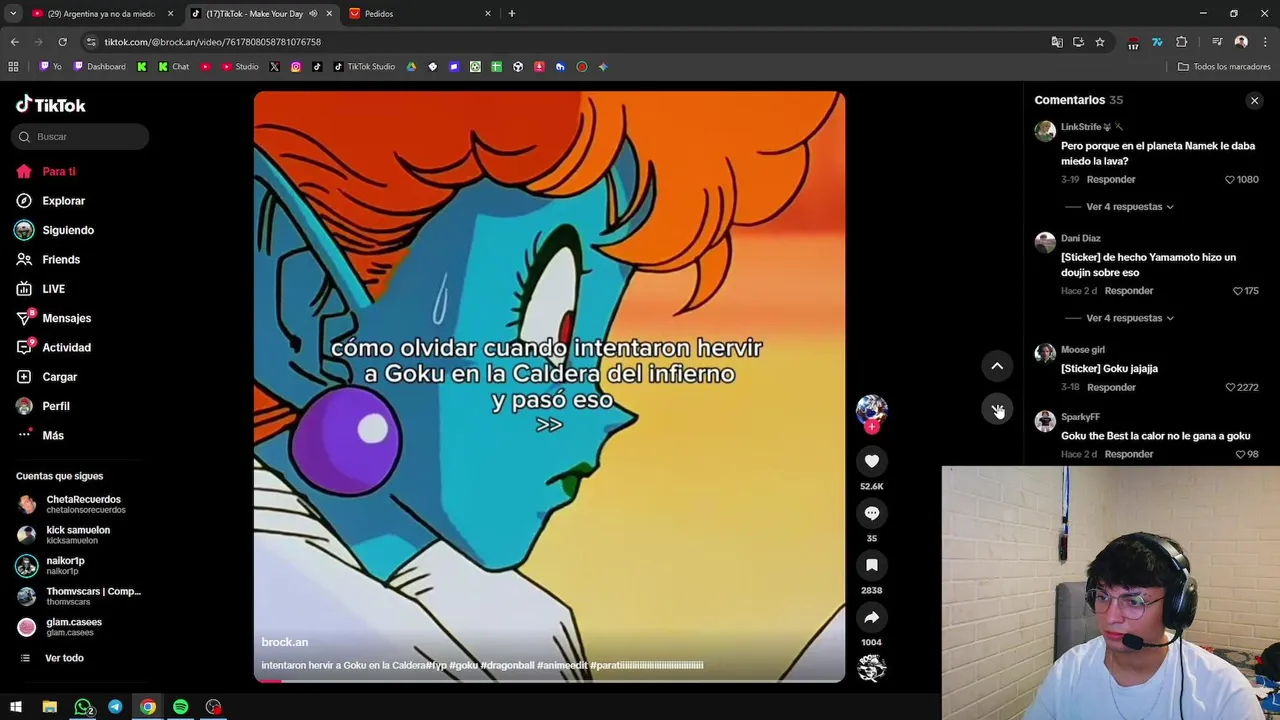Like LinkStrife's comment
Viewport: 1280px width, 720px height.
[x=1230, y=180]
